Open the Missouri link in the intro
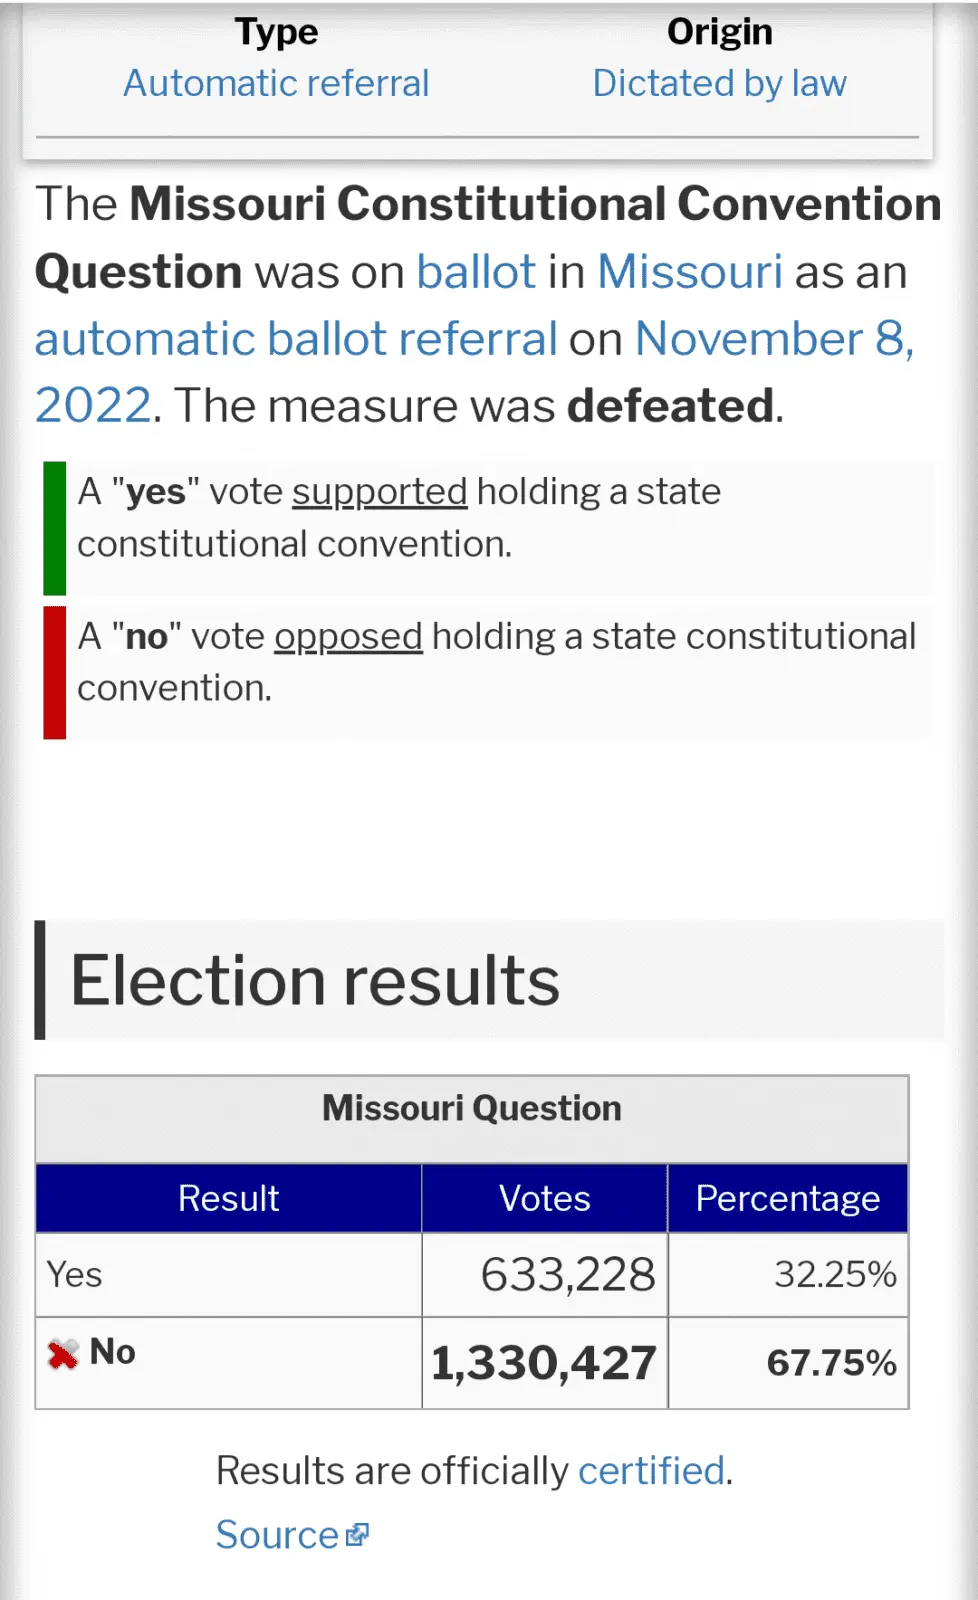Image resolution: width=978 pixels, height=1600 pixels. coord(690,272)
